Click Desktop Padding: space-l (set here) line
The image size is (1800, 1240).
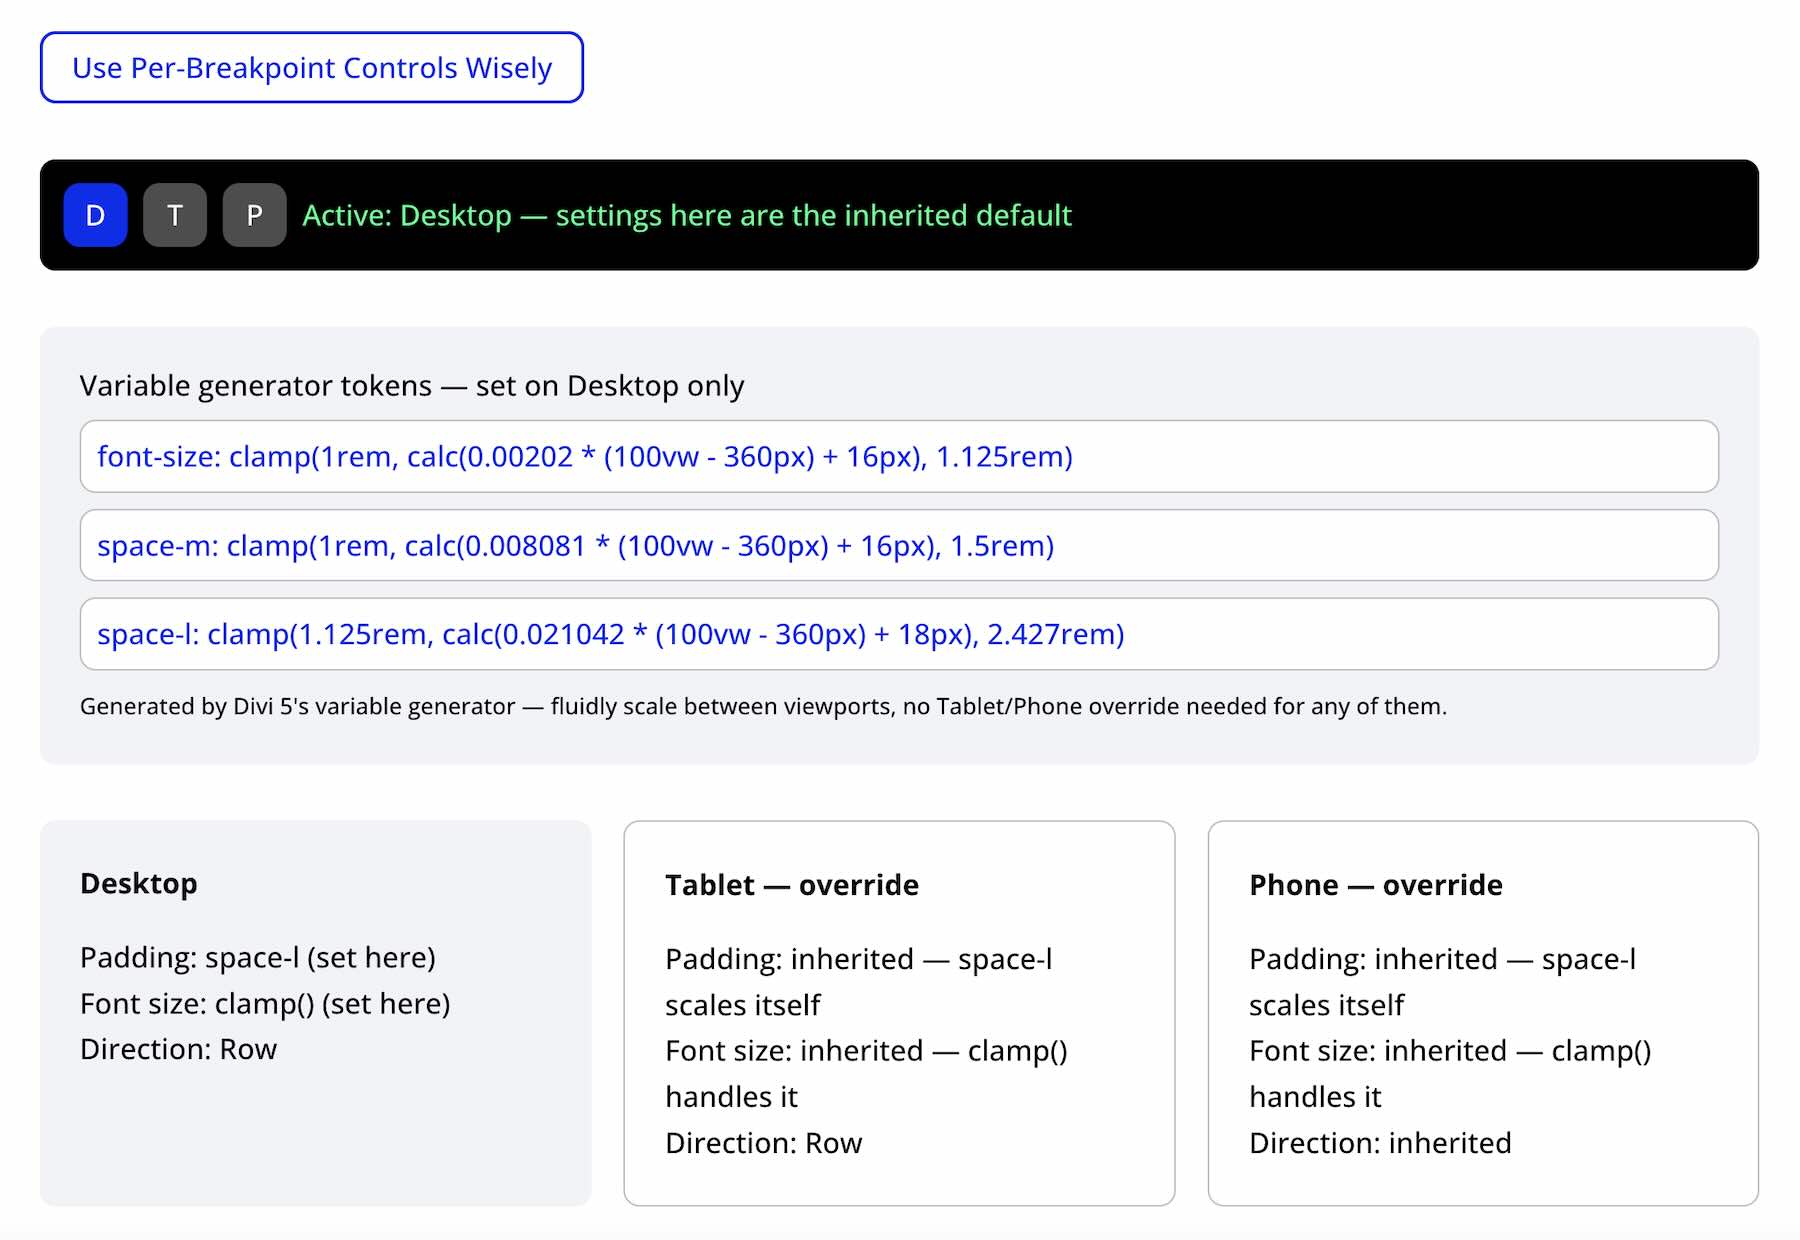[x=258, y=958]
